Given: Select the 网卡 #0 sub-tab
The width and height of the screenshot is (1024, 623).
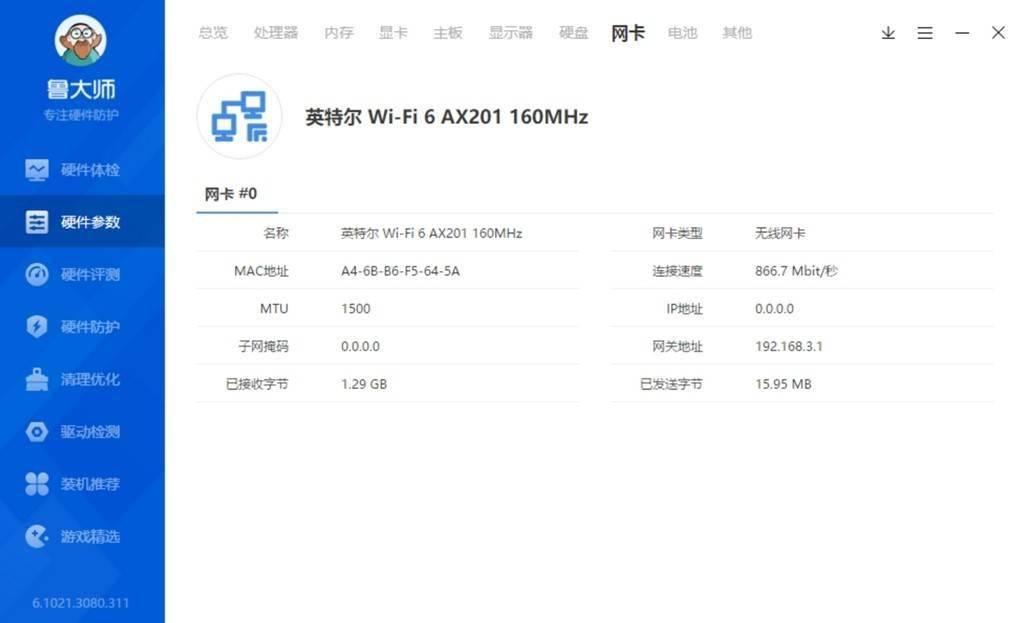Looking at the screenshot, I should coord(231,194).
